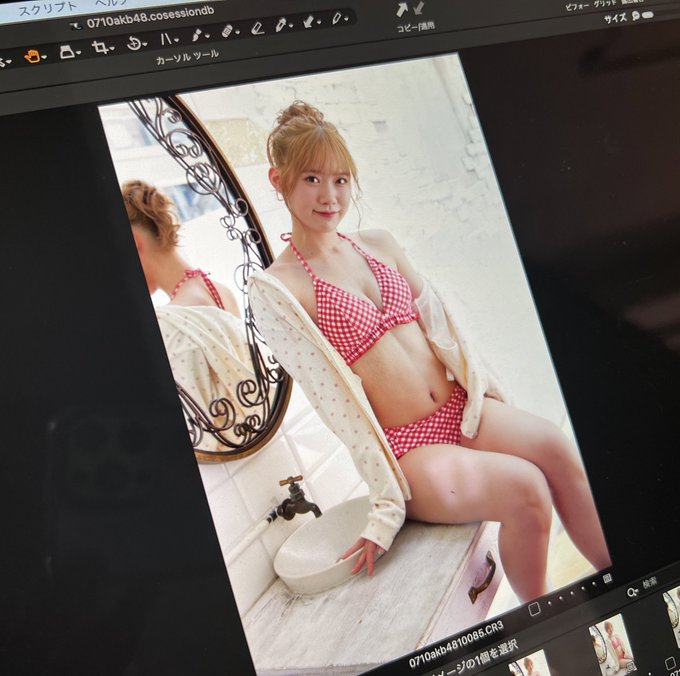Click the グリッド toolbar item
This screenshot has height=676, width=680.
605,3
